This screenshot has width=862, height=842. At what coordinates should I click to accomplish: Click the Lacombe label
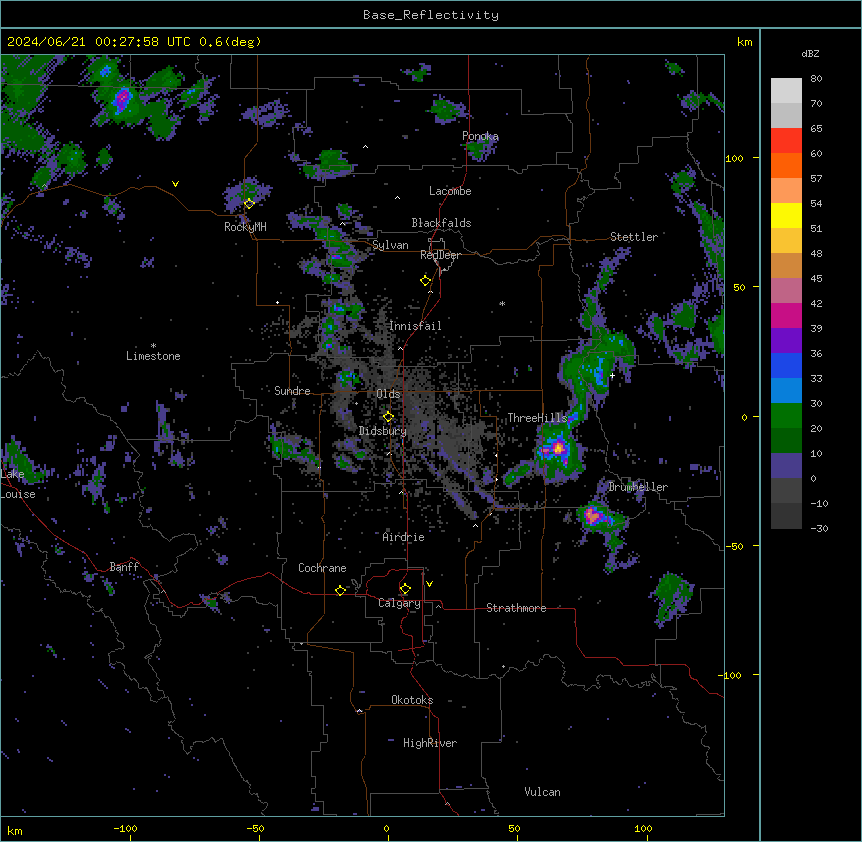(x=450, y=191)
